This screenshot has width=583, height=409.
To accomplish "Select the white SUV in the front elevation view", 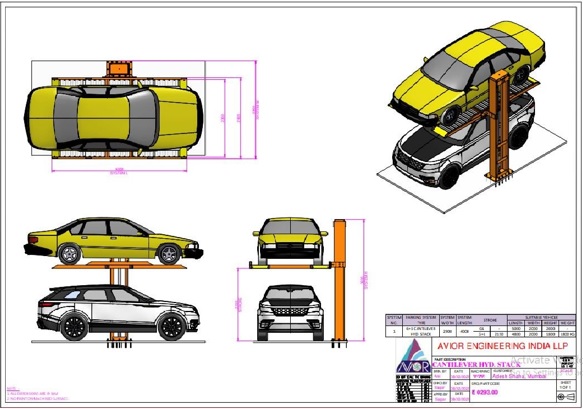I will [290, 312].
